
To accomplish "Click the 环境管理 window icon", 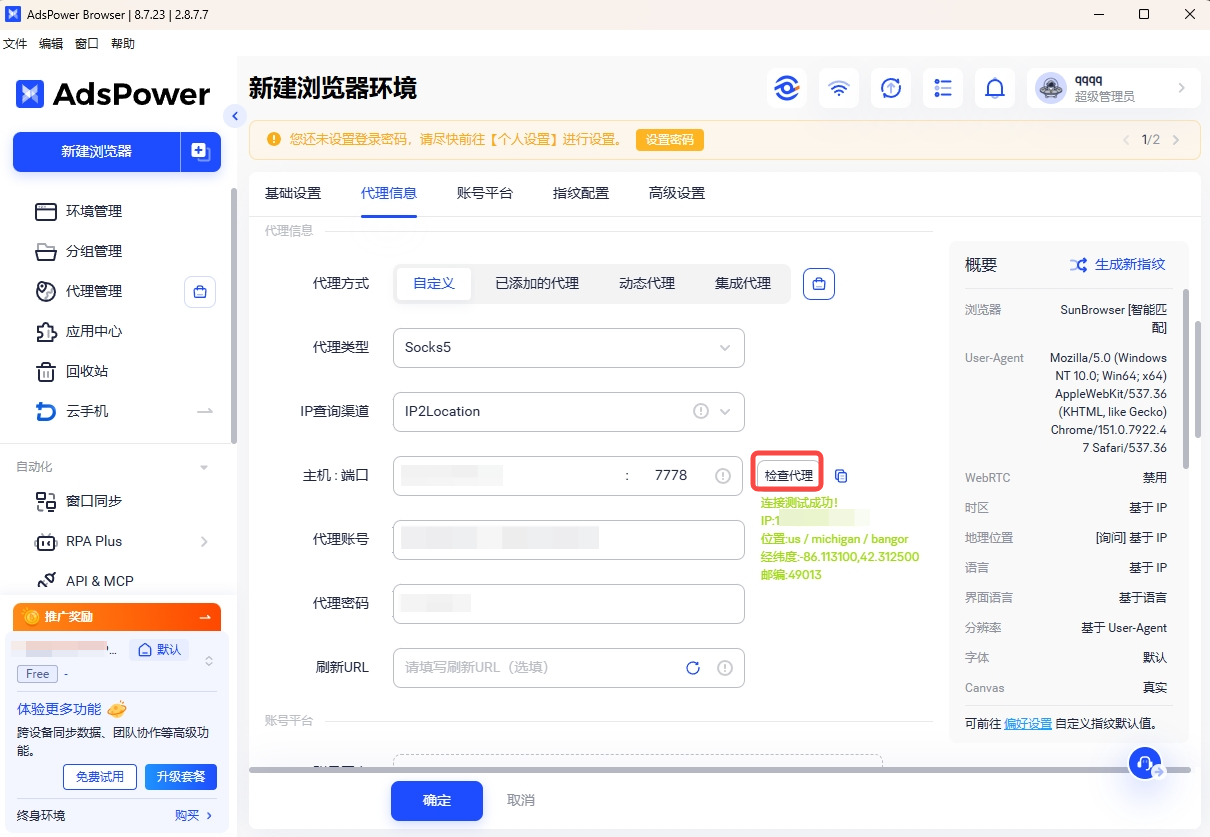I will click(45, 211).
